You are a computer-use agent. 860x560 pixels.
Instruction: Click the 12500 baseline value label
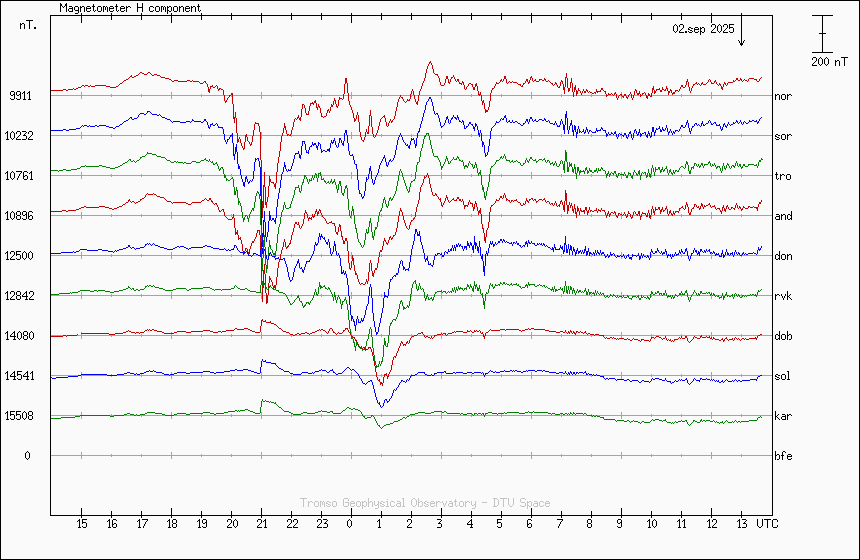[20, 256]
